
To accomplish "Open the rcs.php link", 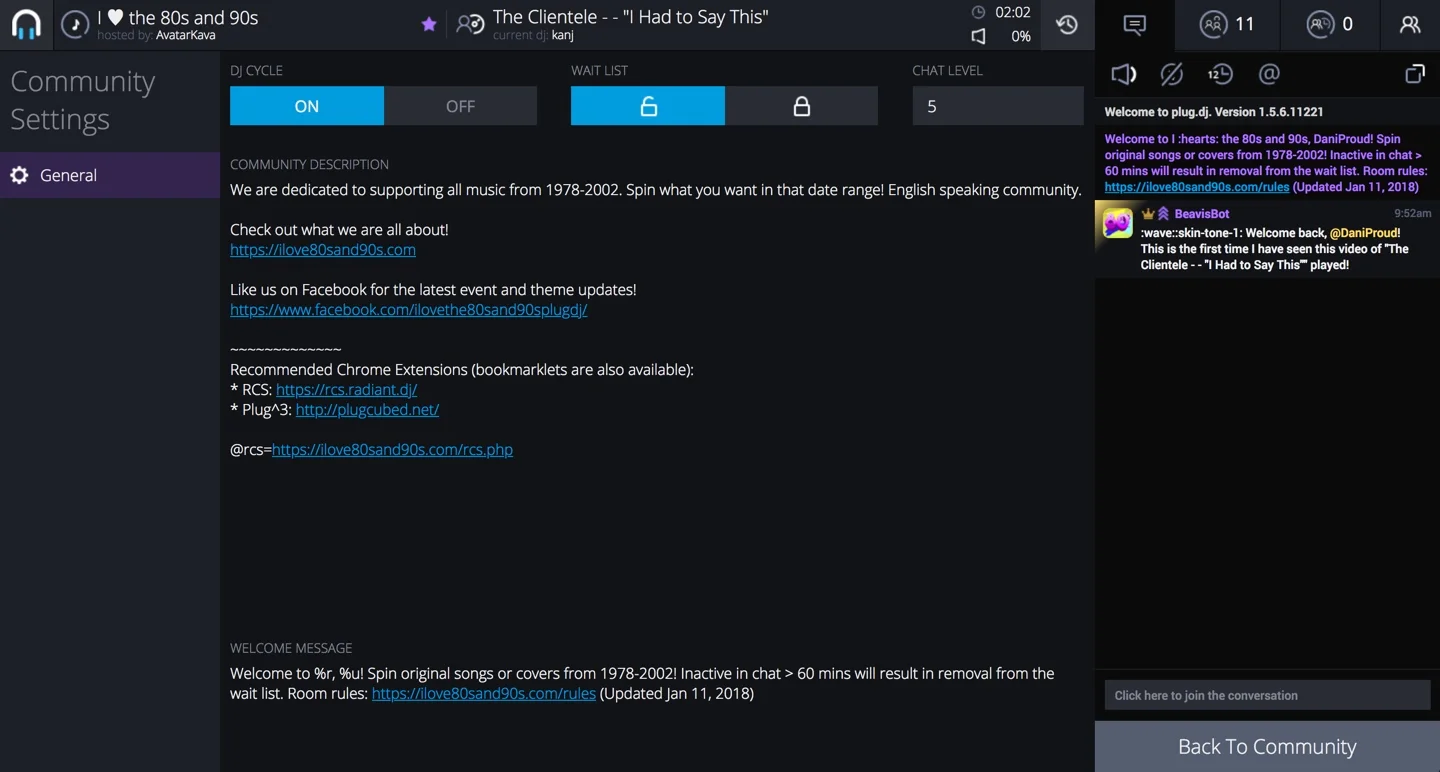I will 392,450.
